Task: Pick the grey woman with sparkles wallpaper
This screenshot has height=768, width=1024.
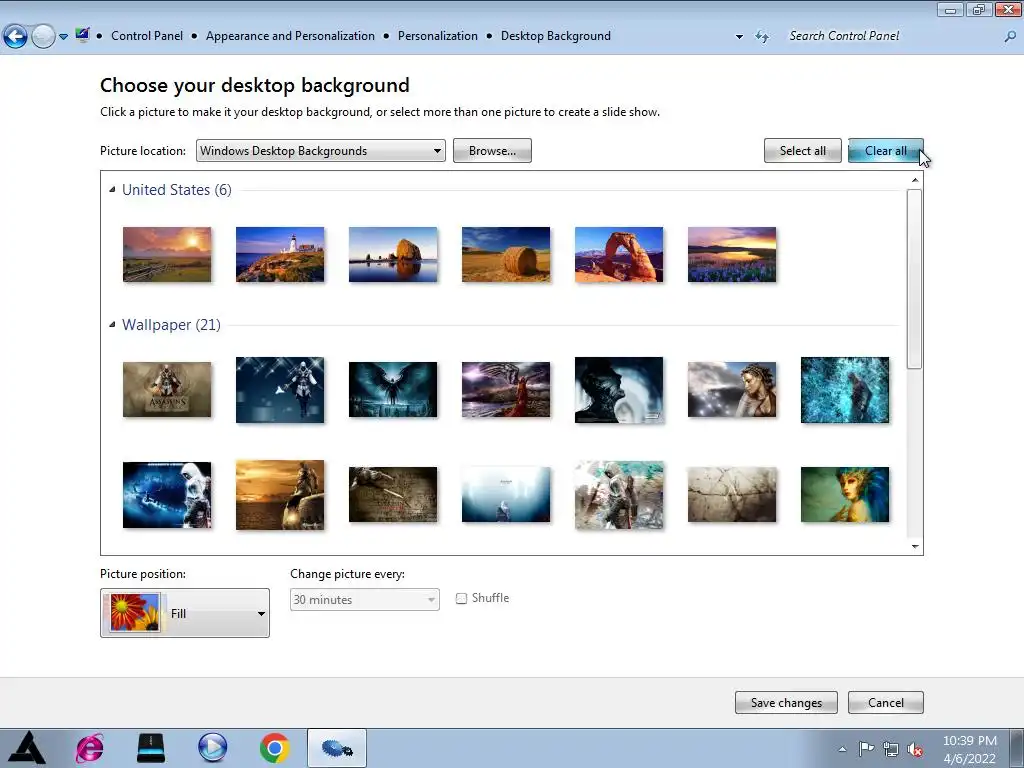Action: (732, 390)
